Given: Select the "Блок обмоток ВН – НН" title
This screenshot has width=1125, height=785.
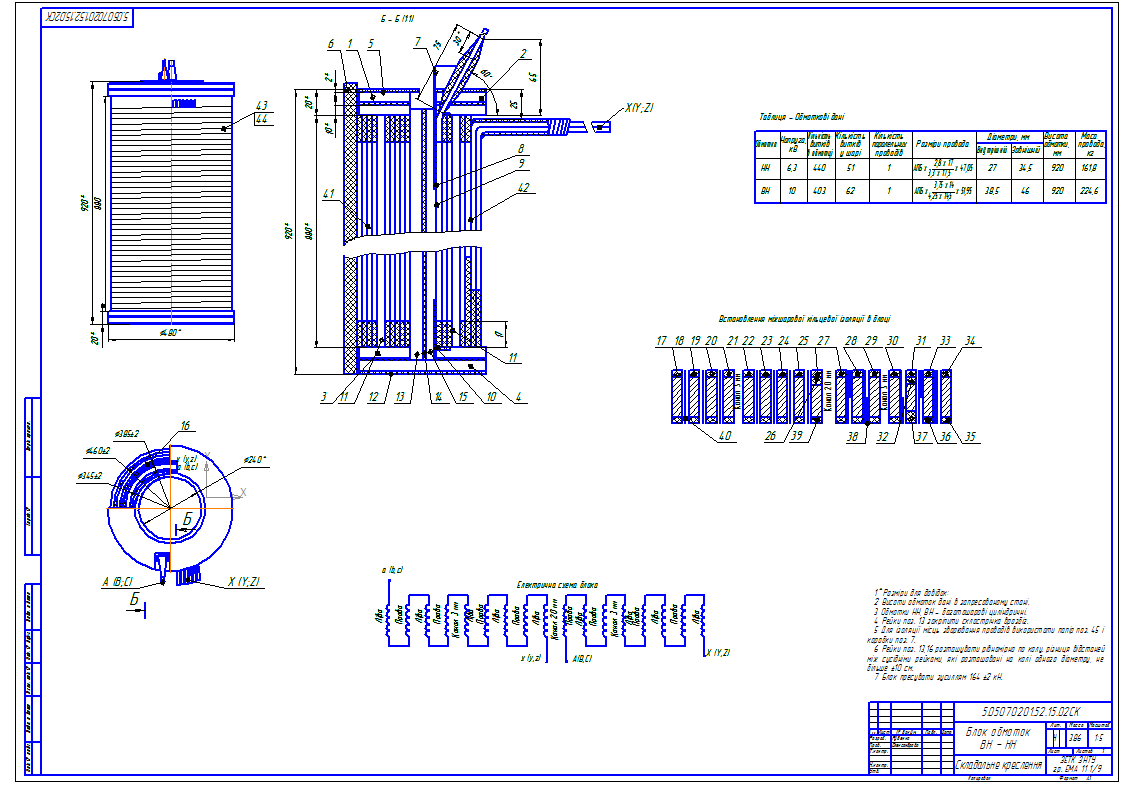Looking at the screenshot, I should click(x=998, y=738).
